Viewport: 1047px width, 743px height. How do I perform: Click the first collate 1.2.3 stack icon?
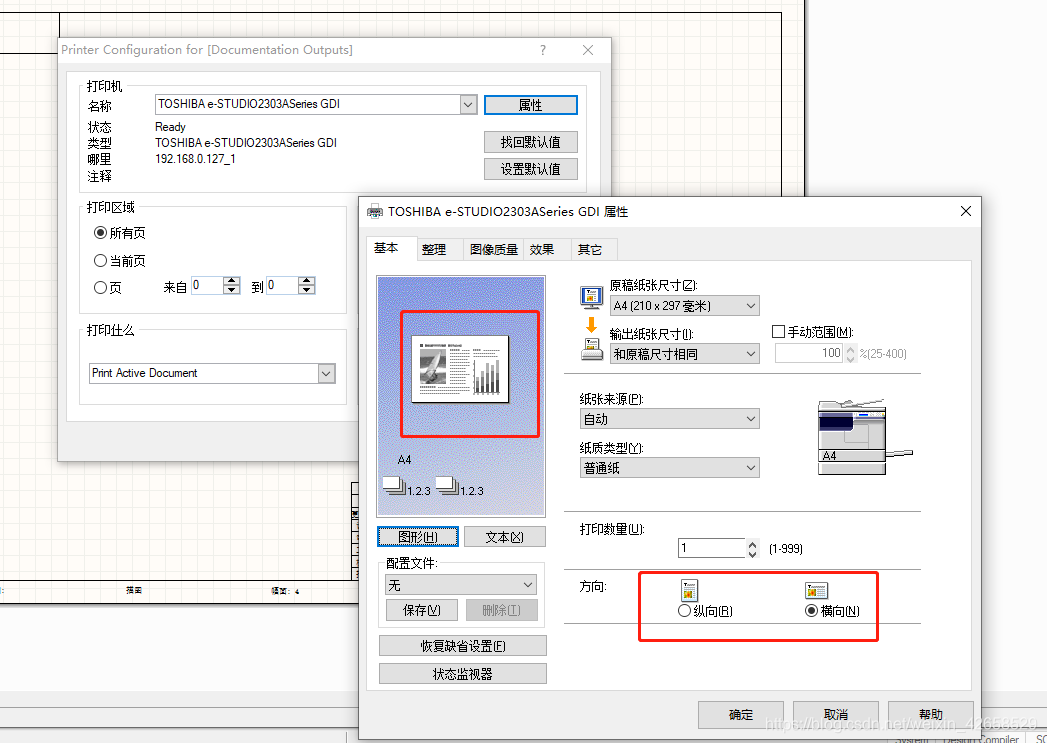pos(406,487)
